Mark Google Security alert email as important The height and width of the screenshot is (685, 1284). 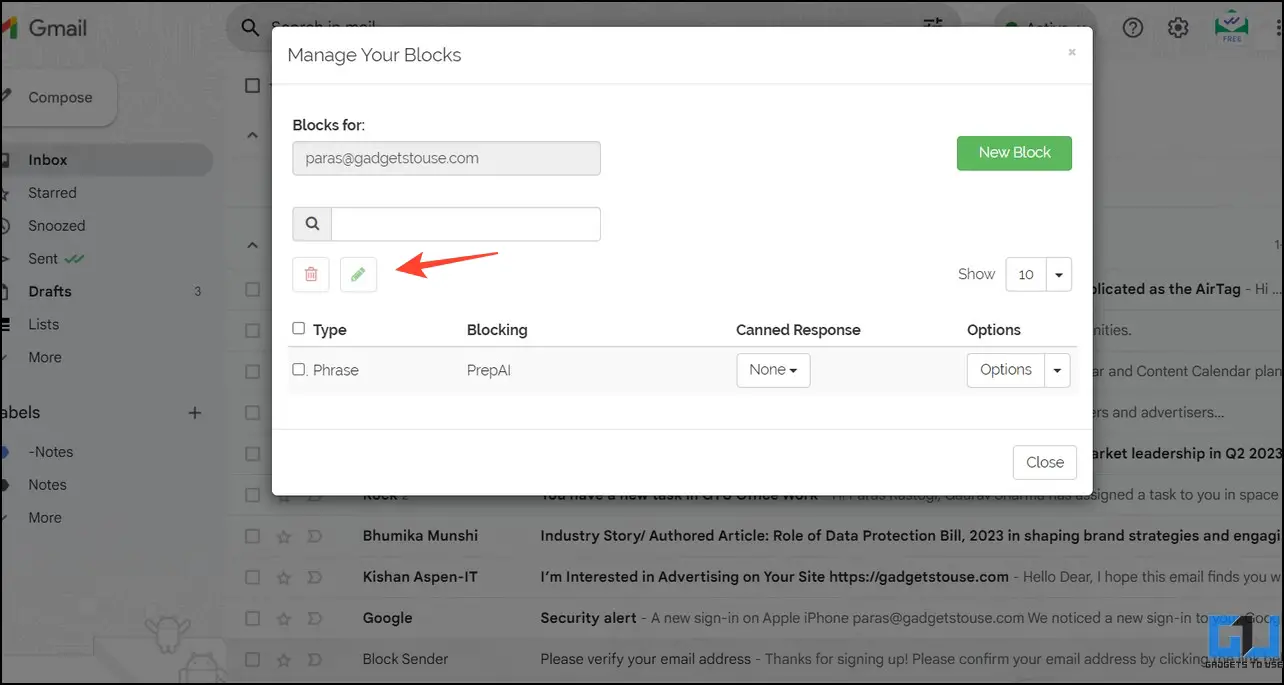[315, 618]
